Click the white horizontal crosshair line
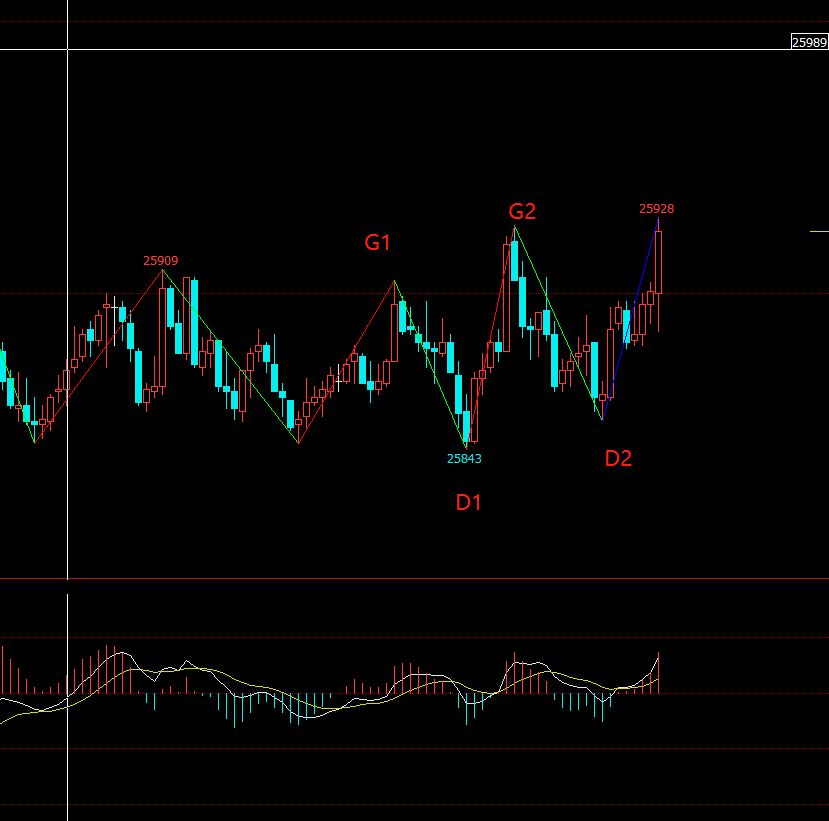Viewport: 829px width, 821px height. click(x=400, y=49)
